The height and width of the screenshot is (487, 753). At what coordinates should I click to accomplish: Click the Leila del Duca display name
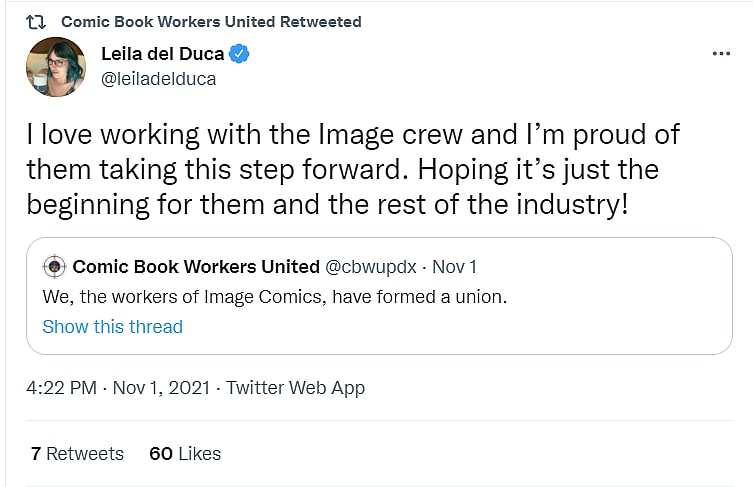pyautogui.click(x=163, y=54)
